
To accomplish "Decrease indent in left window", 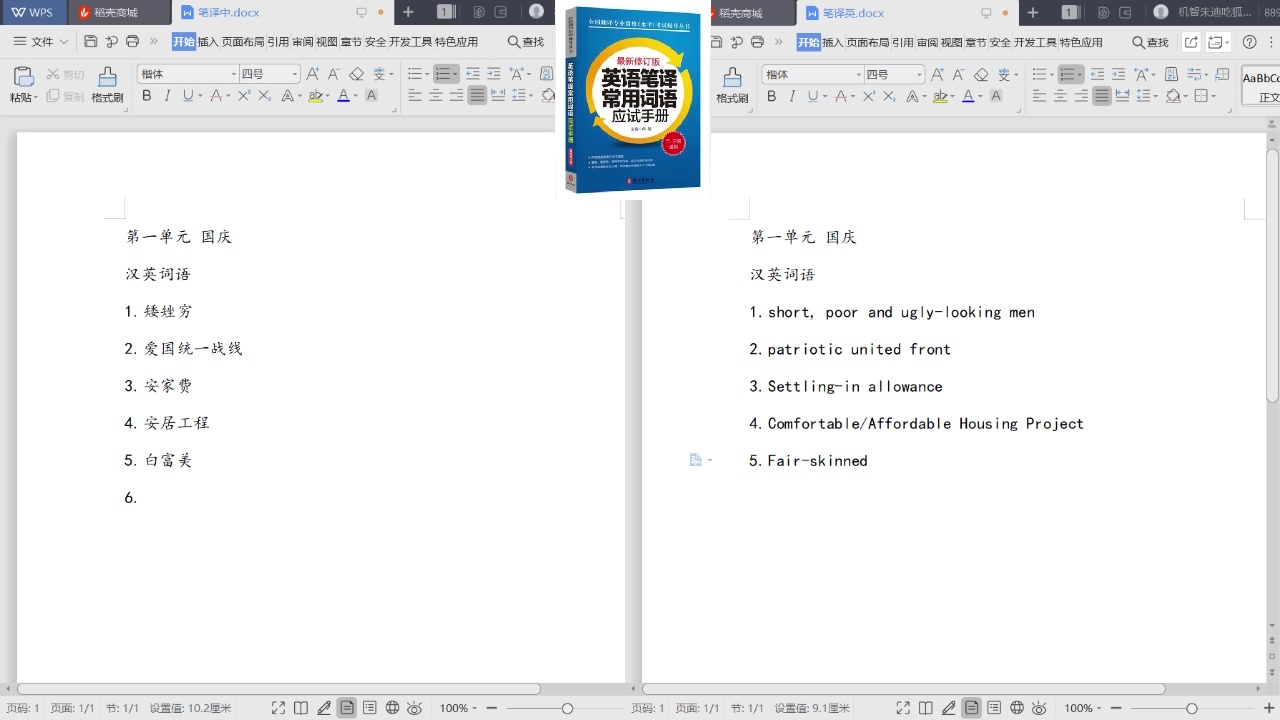I will [x=473, y=74].
